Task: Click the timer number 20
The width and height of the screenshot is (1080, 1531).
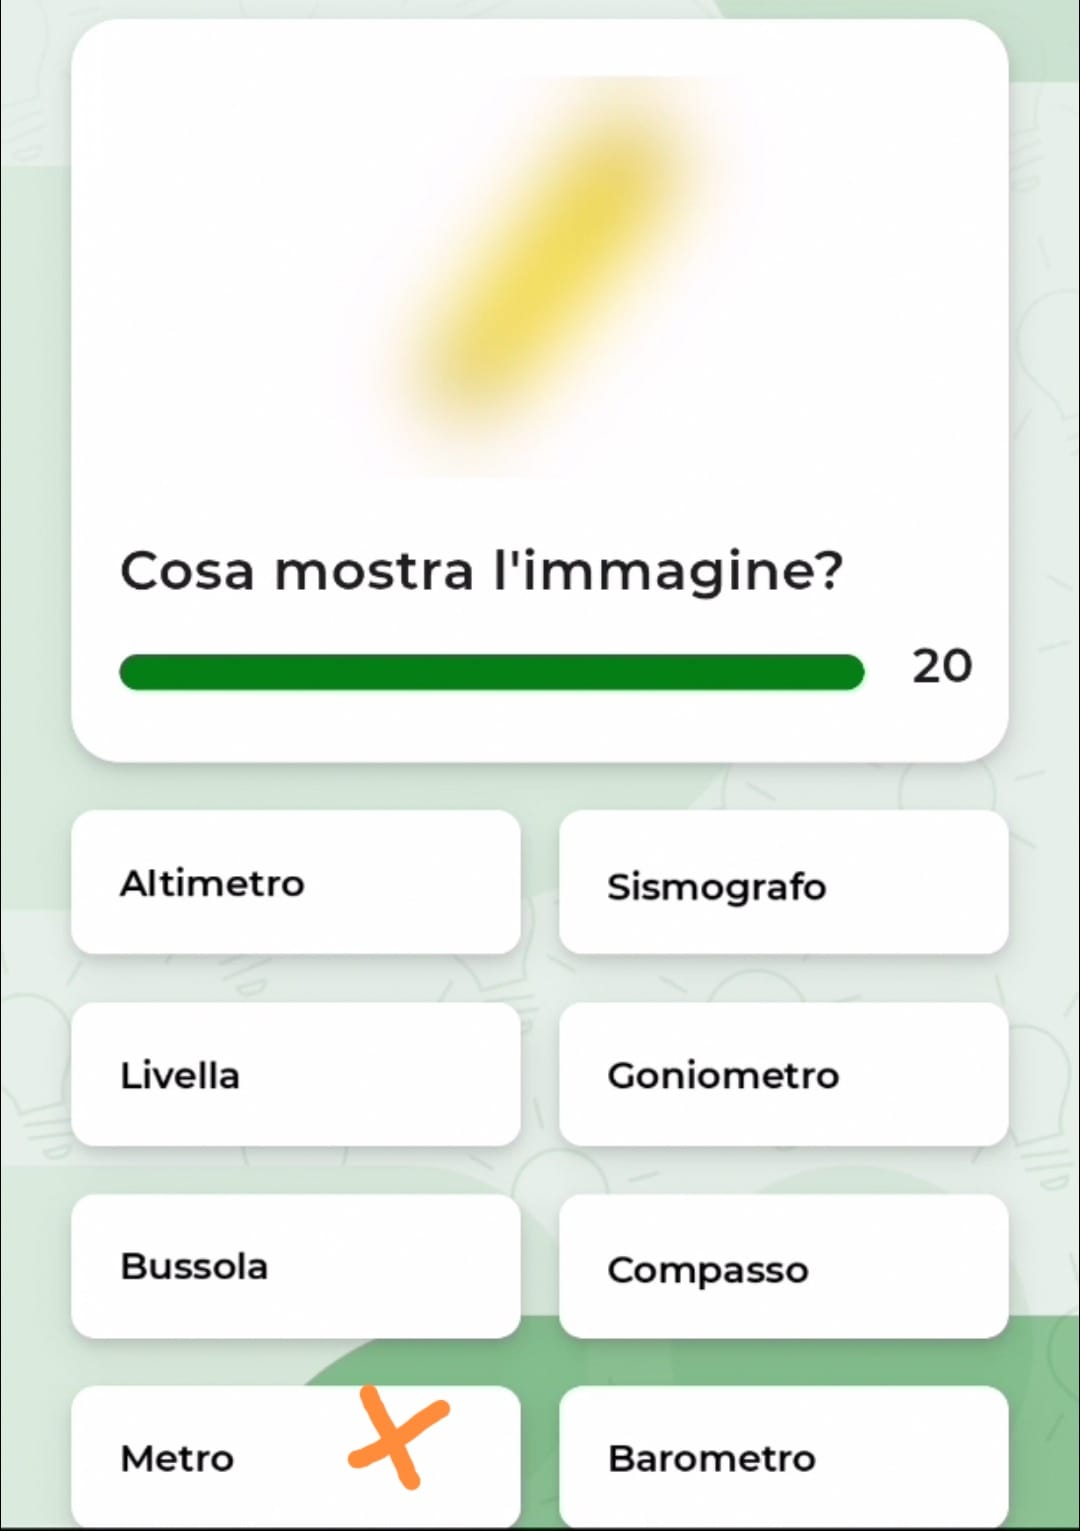Action: click(942, 667)
